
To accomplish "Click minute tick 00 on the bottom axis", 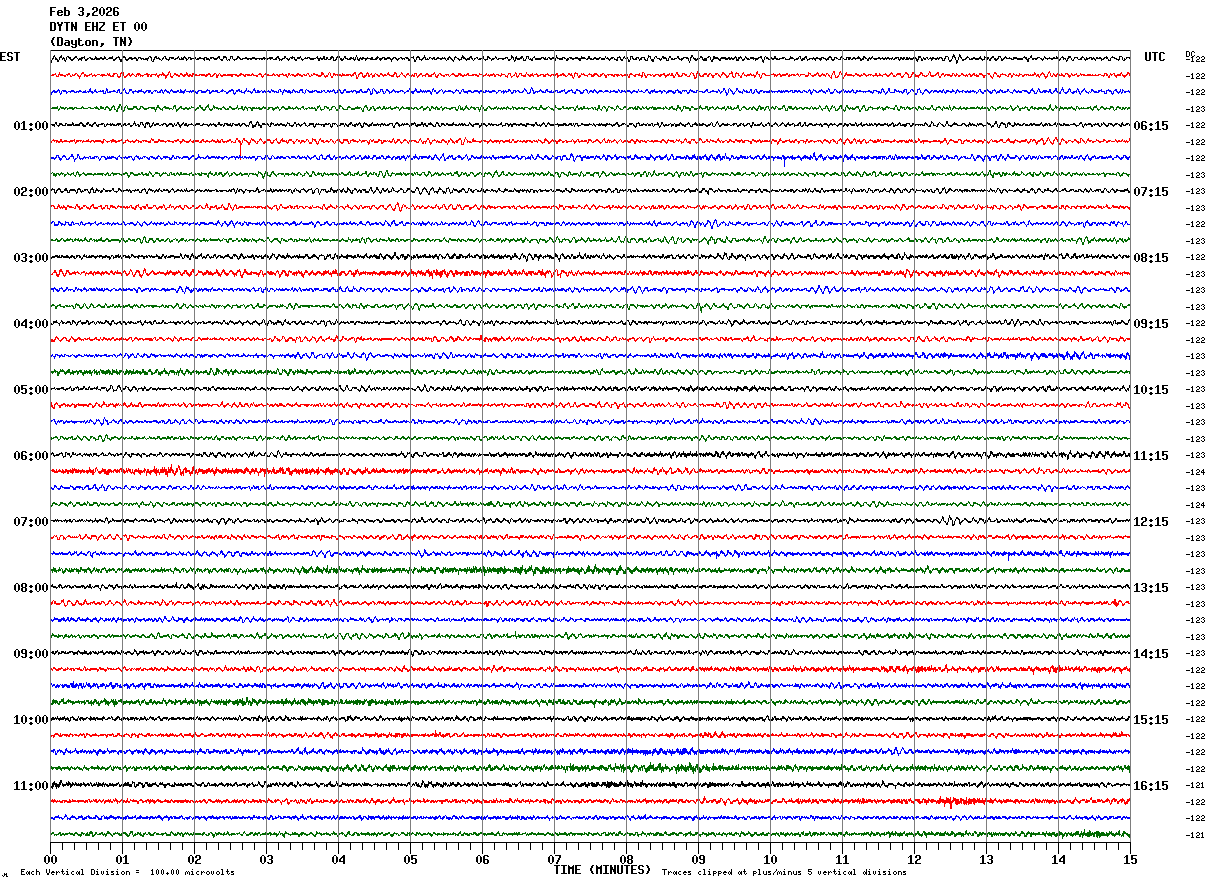I will 50,859.
